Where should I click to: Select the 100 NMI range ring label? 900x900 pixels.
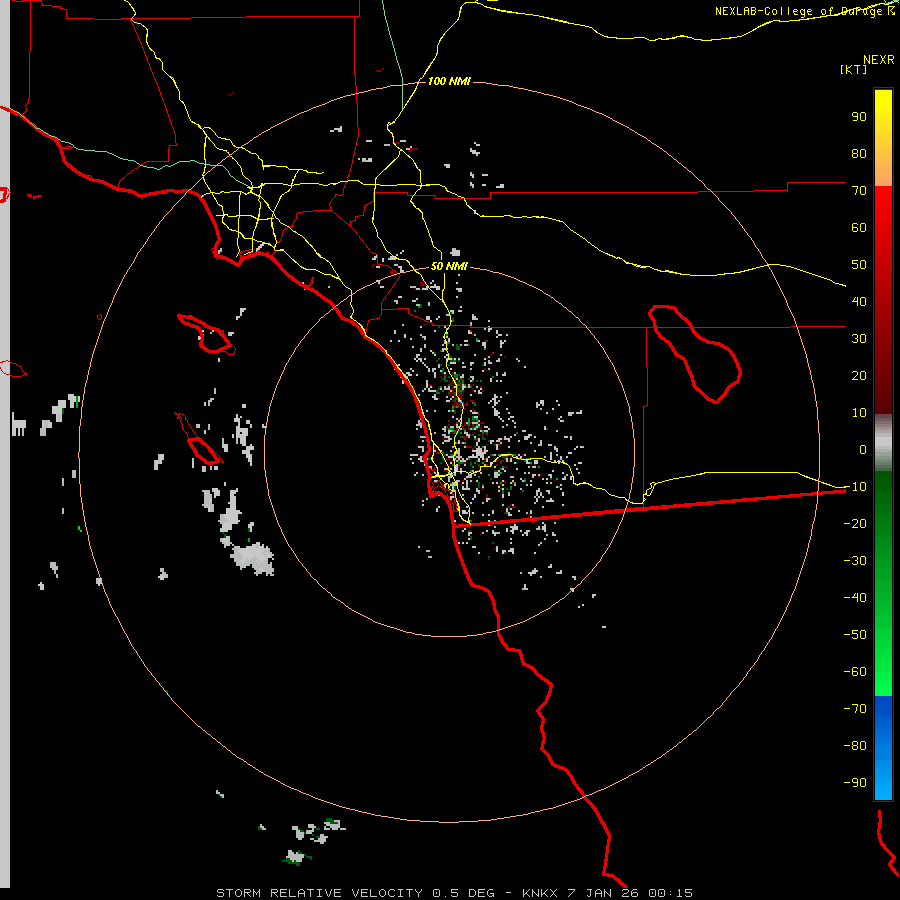point(449,81)
